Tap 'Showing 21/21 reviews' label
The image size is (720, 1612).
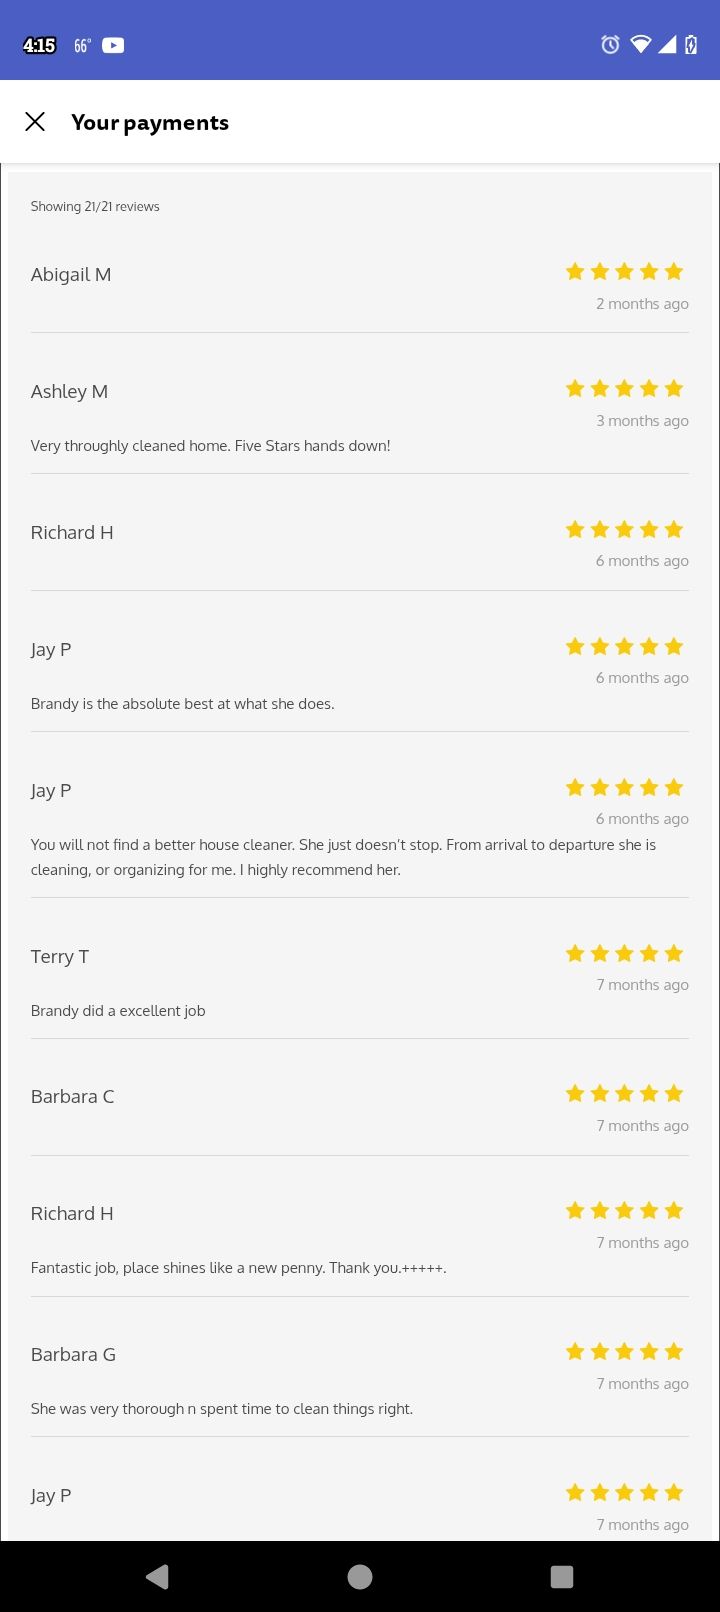click(95, 206)
